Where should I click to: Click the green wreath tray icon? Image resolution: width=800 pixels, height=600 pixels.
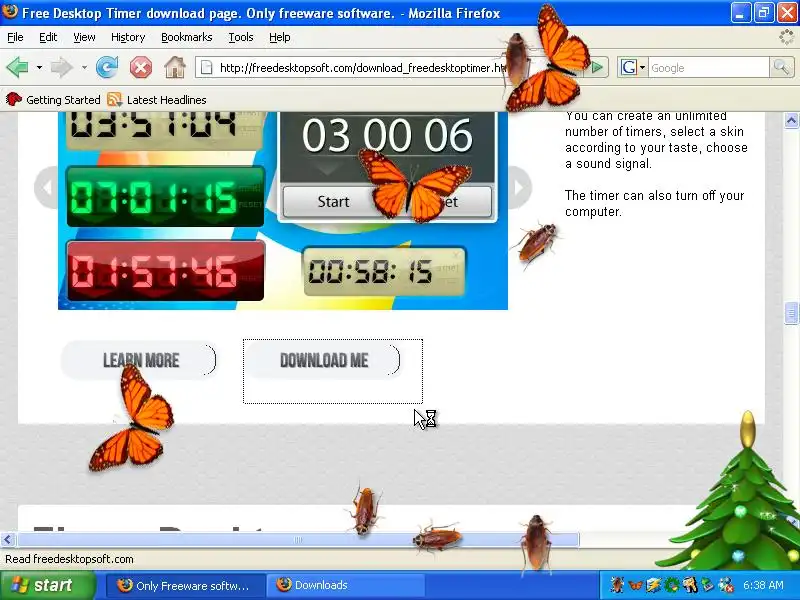tap(671, 585)
